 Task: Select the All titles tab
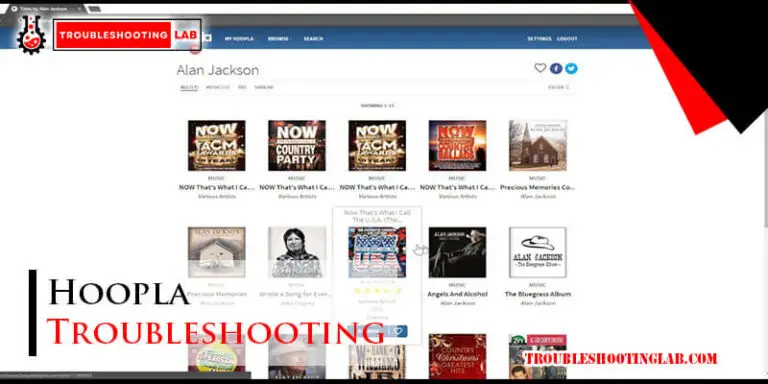click(189, 87)
